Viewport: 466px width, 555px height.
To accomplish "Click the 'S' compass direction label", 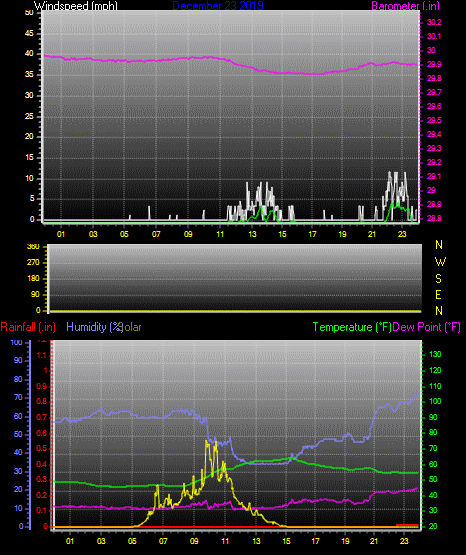I will (438, 279).
